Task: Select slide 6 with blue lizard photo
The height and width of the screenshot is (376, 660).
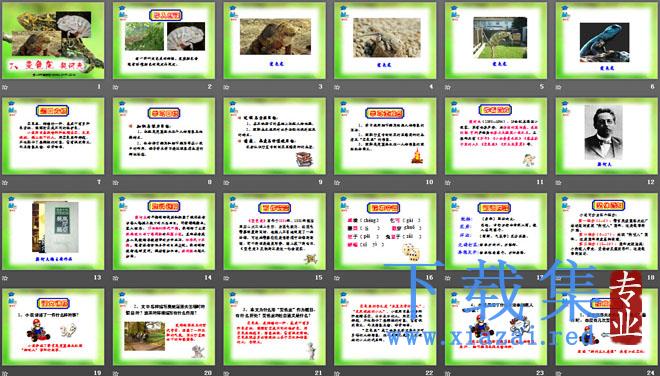Action: click(x=607, y=40)
